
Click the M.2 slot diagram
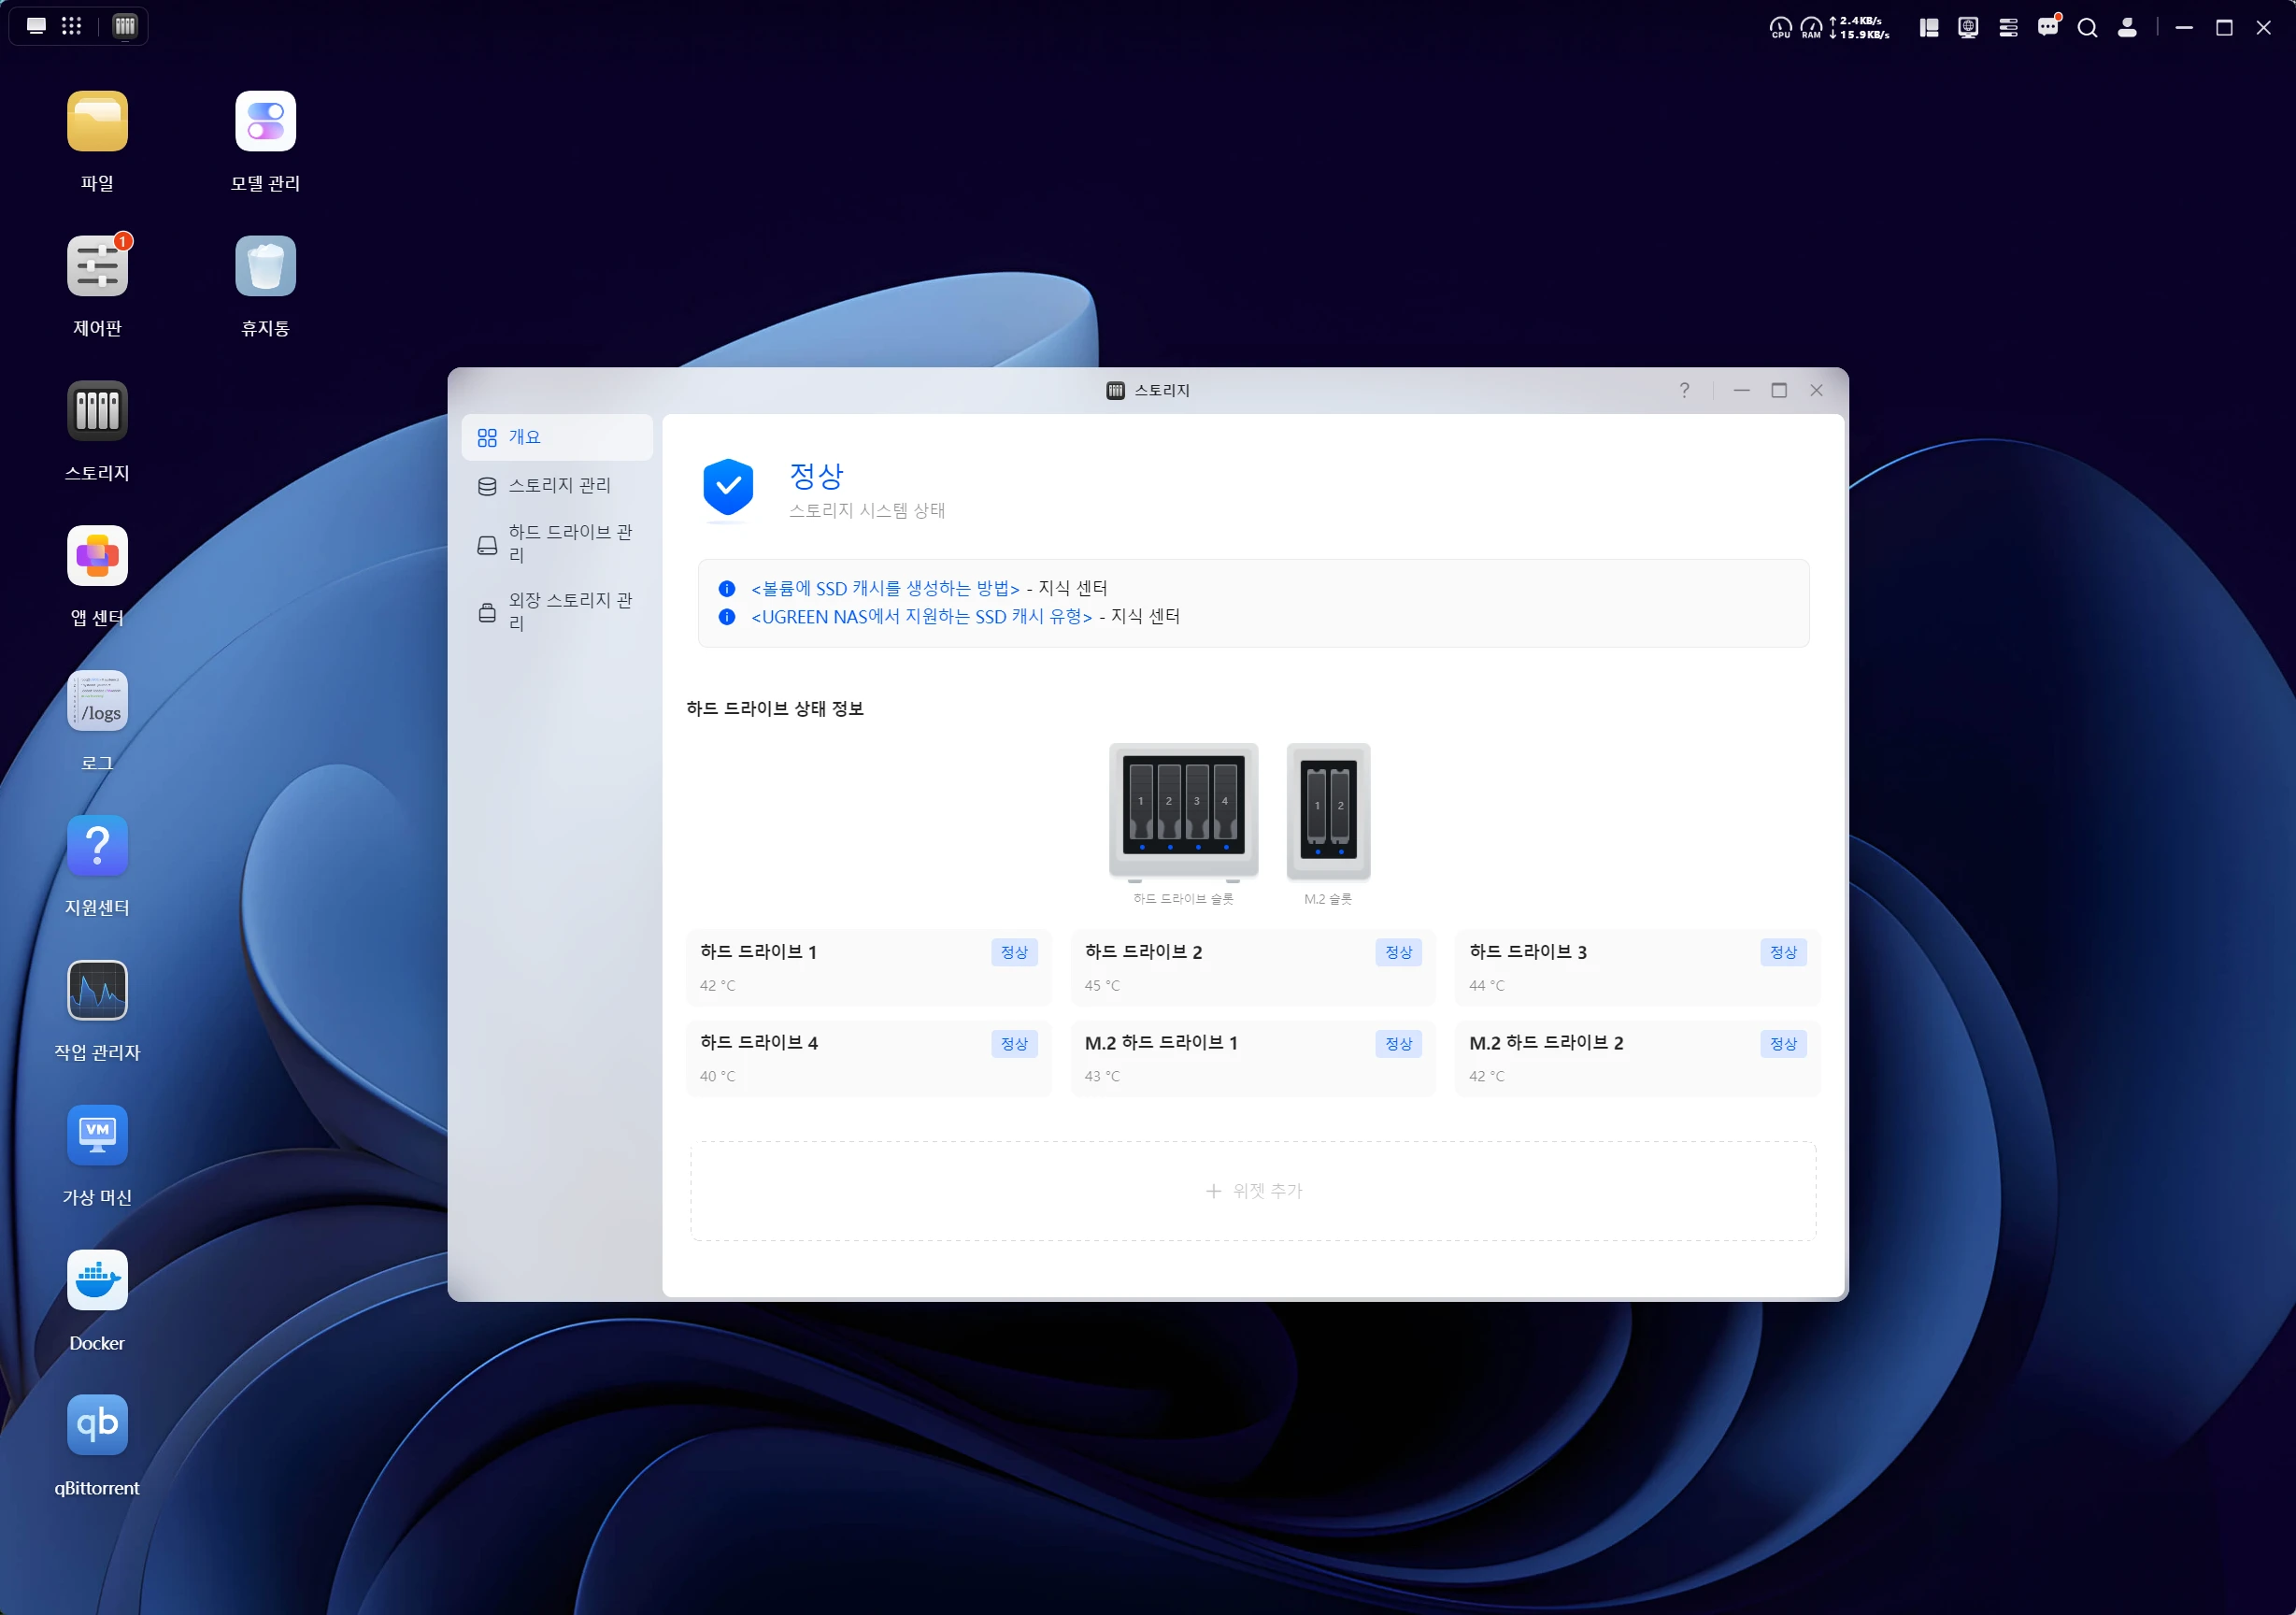click(x=1328, y=813)
